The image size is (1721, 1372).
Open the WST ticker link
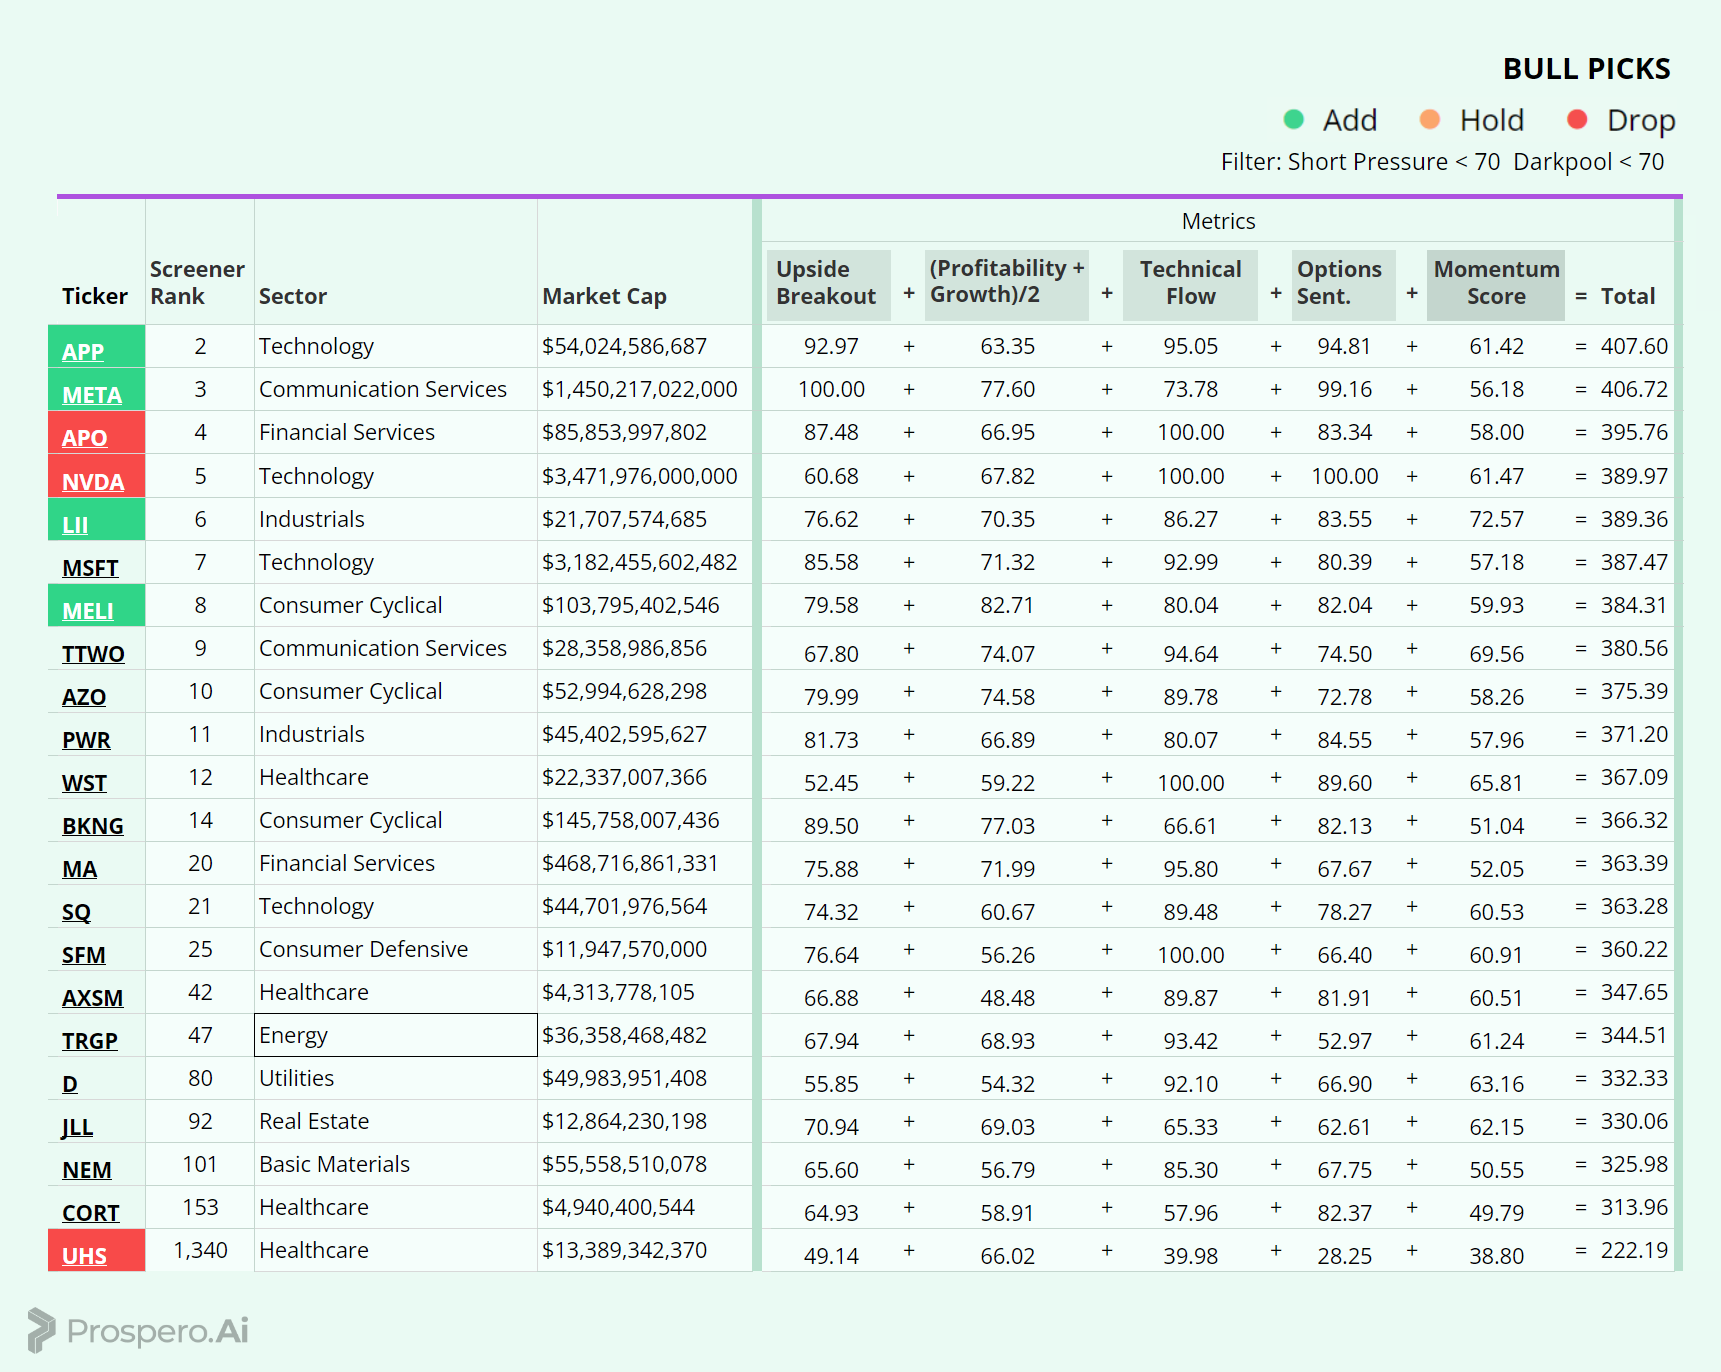(x=84, y=783)
